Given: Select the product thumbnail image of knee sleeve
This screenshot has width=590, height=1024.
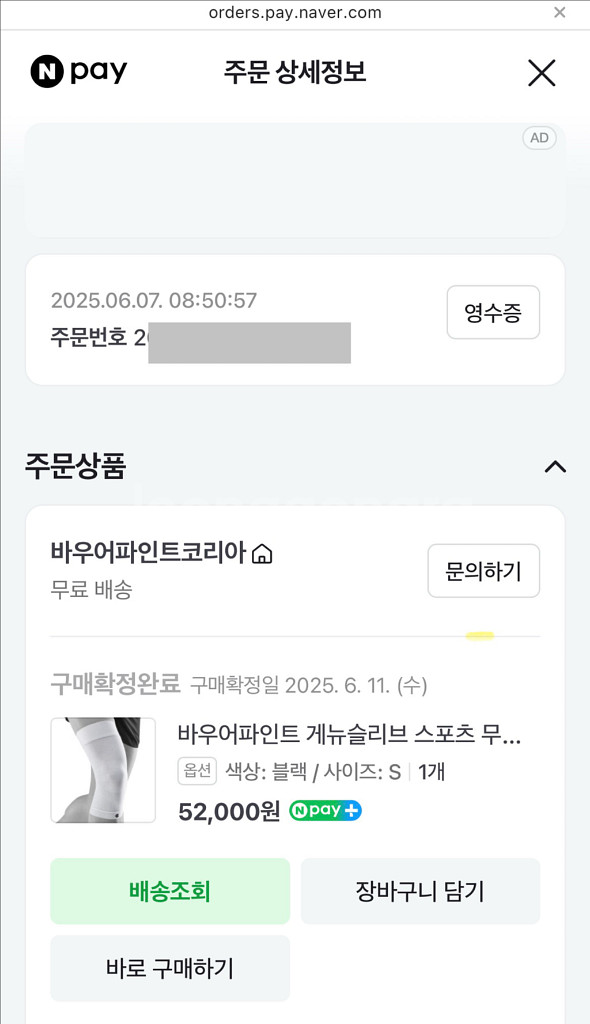Looking at the screenshot, I should 103,769.
